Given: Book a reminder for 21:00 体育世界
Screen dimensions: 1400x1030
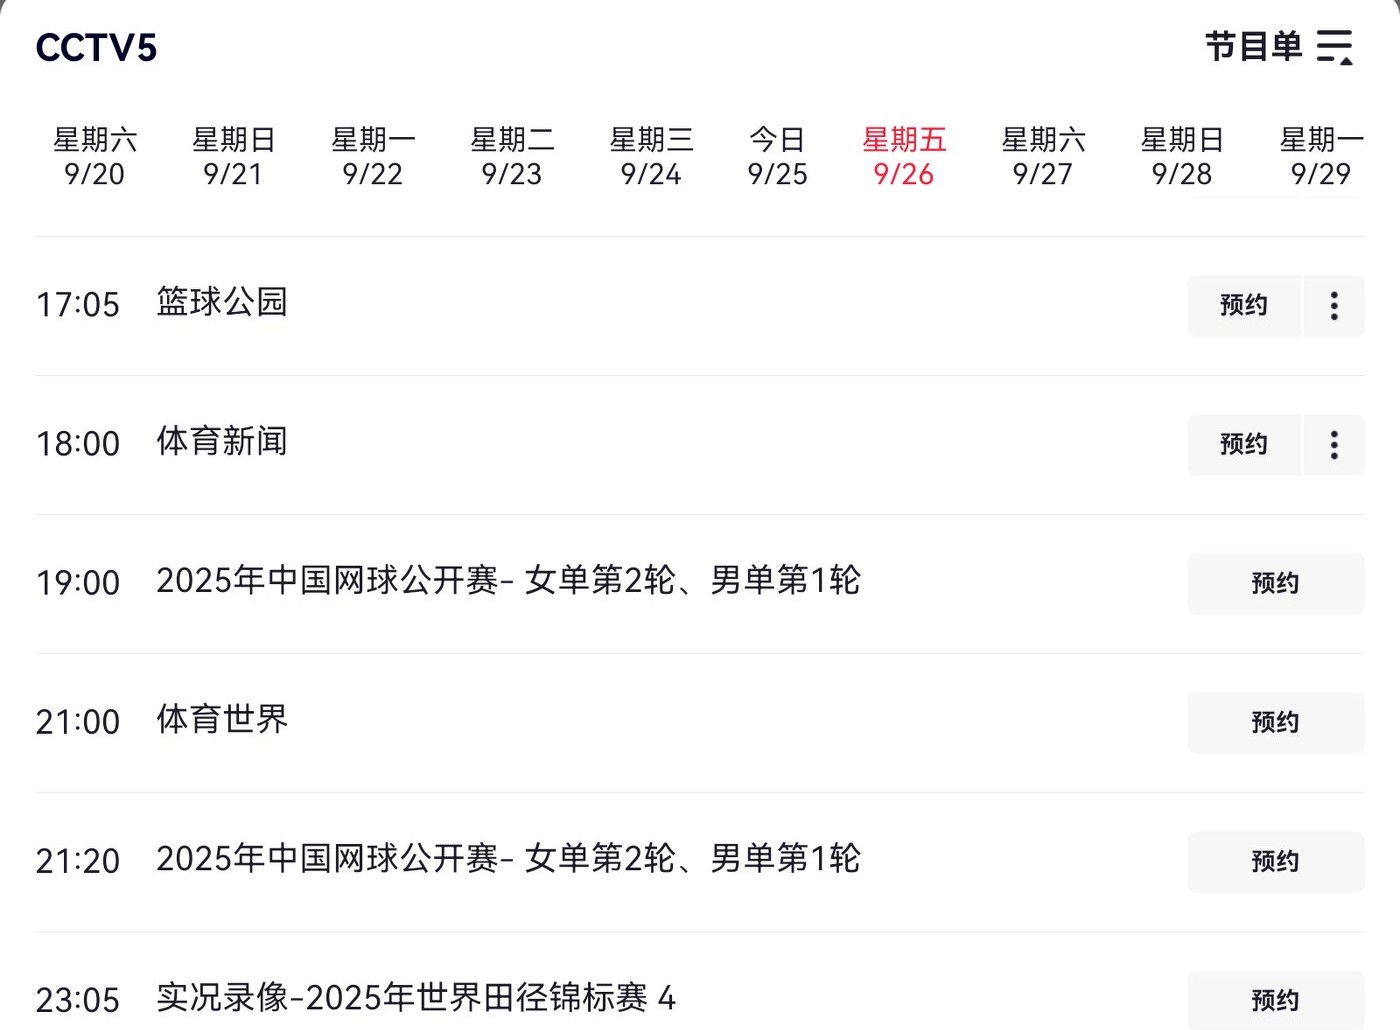Looking at the screenshot, I should (x=1275, y=723).
